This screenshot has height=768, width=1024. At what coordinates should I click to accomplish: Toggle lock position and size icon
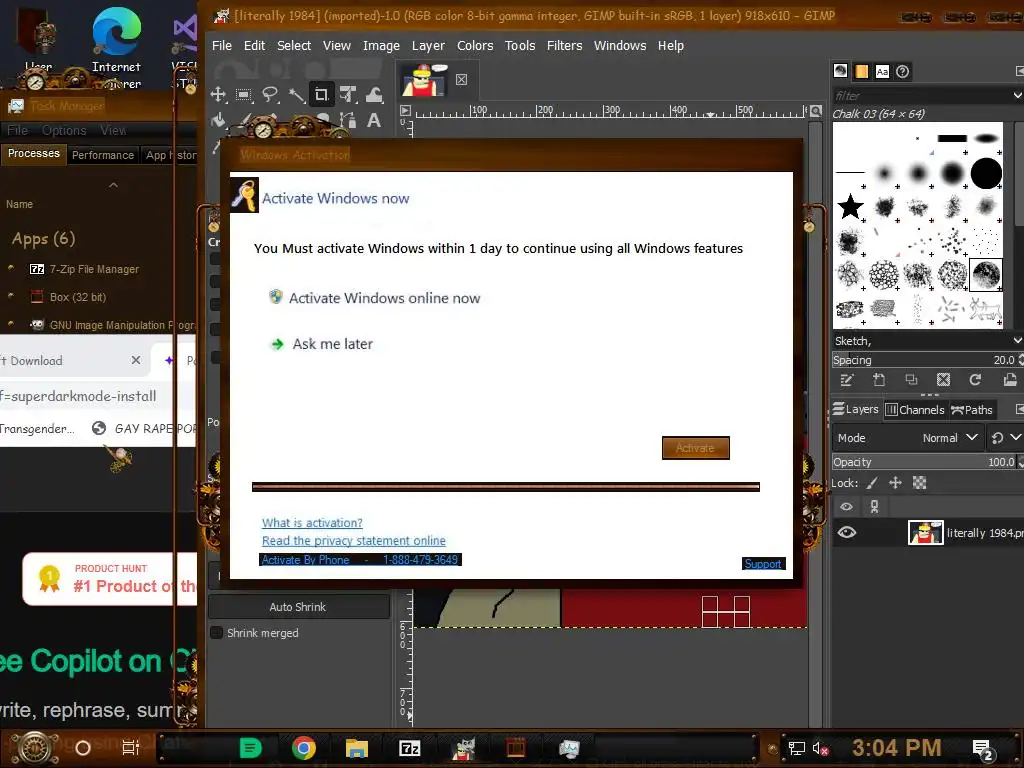(895, 483)
